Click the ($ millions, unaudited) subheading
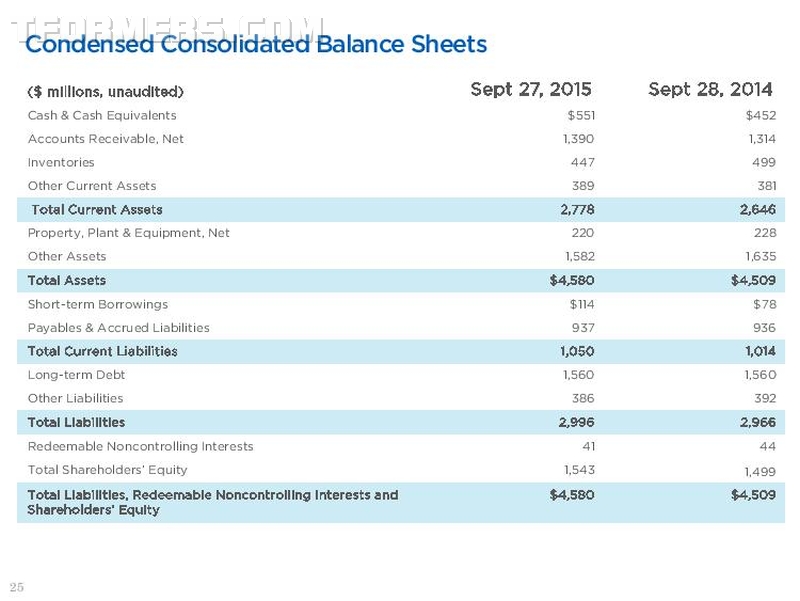 pyautogui.click(x=106, y=92)
